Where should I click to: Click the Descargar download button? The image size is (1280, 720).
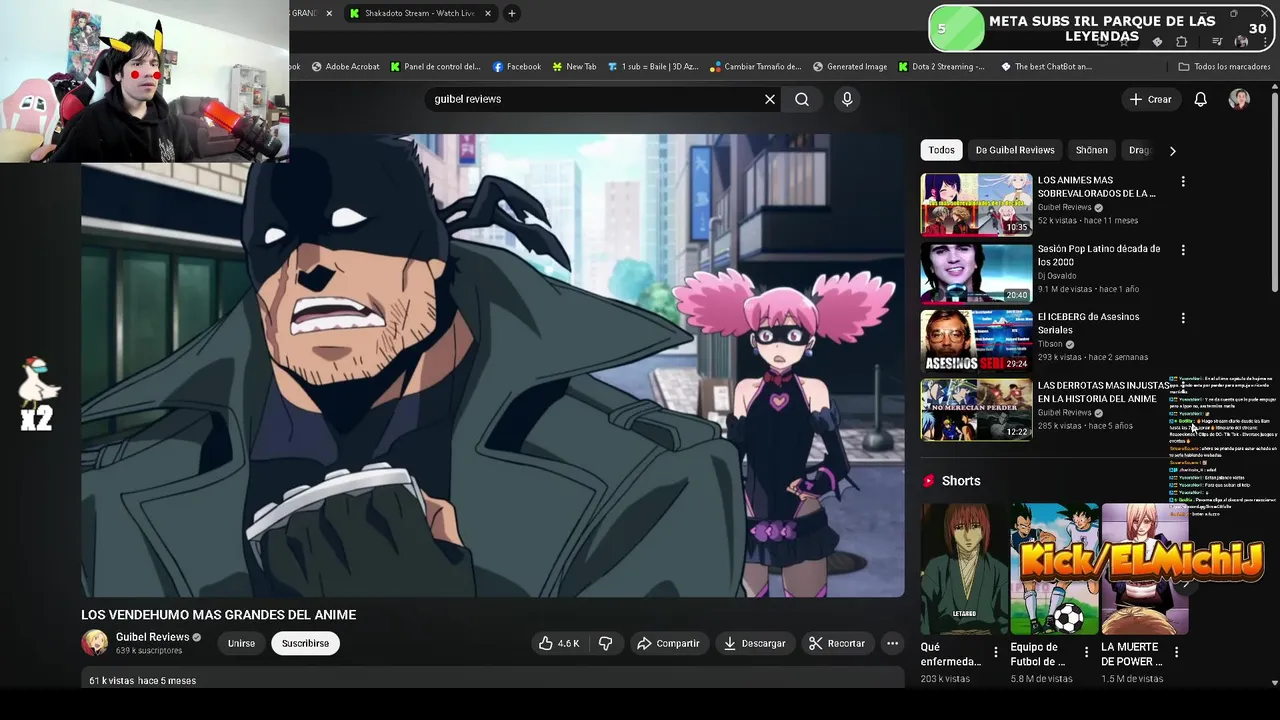point(755,643)
